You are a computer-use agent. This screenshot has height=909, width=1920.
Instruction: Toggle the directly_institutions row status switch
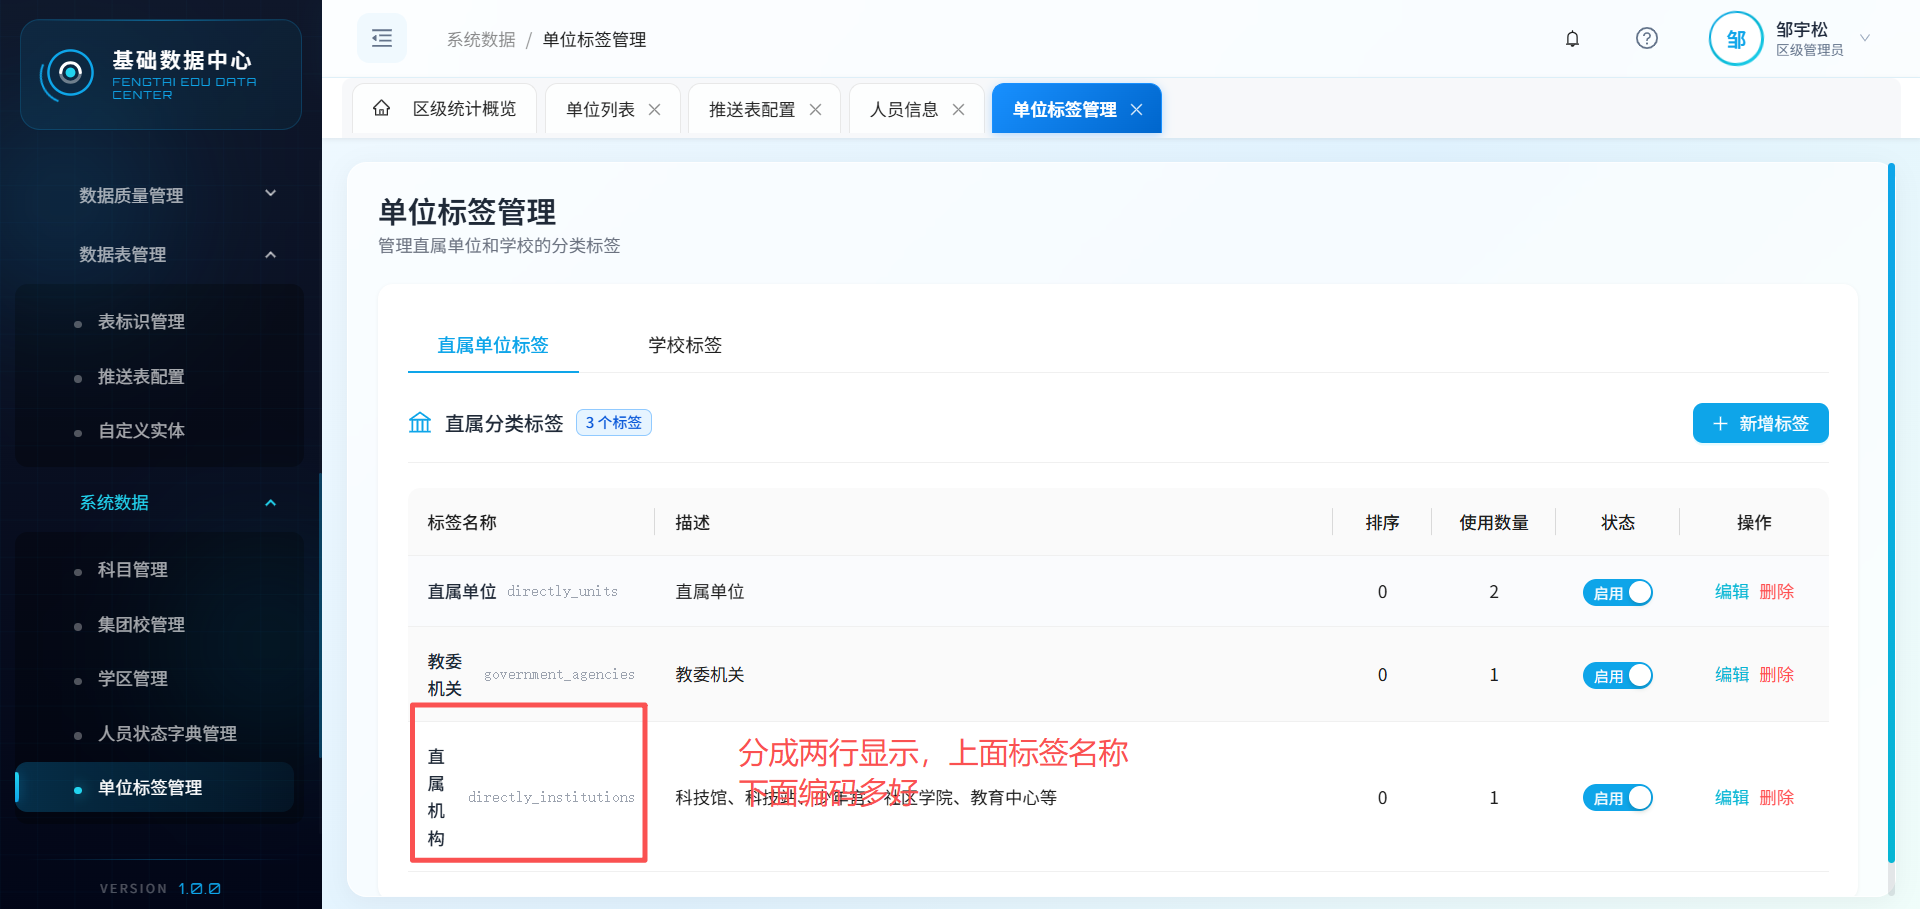pyautogui.click(x=1617, y=798)
